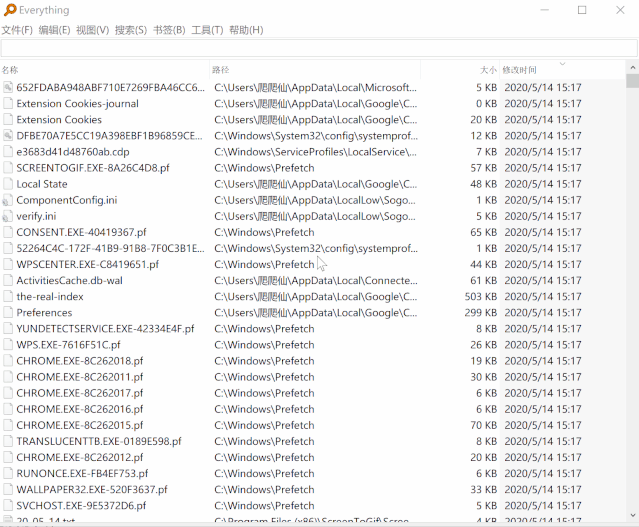Viewport: 639px width, 527px height.
Task: Click the 70 KB size cell
Action: tap(483, 425)
